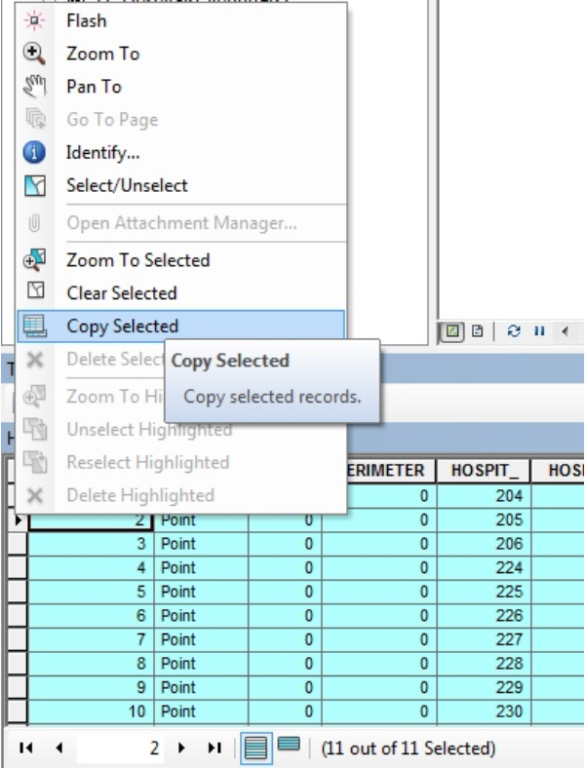The width and height of the screenshot is (585, 768).
Task: Show selected records view button
Action: pos(289,745)
